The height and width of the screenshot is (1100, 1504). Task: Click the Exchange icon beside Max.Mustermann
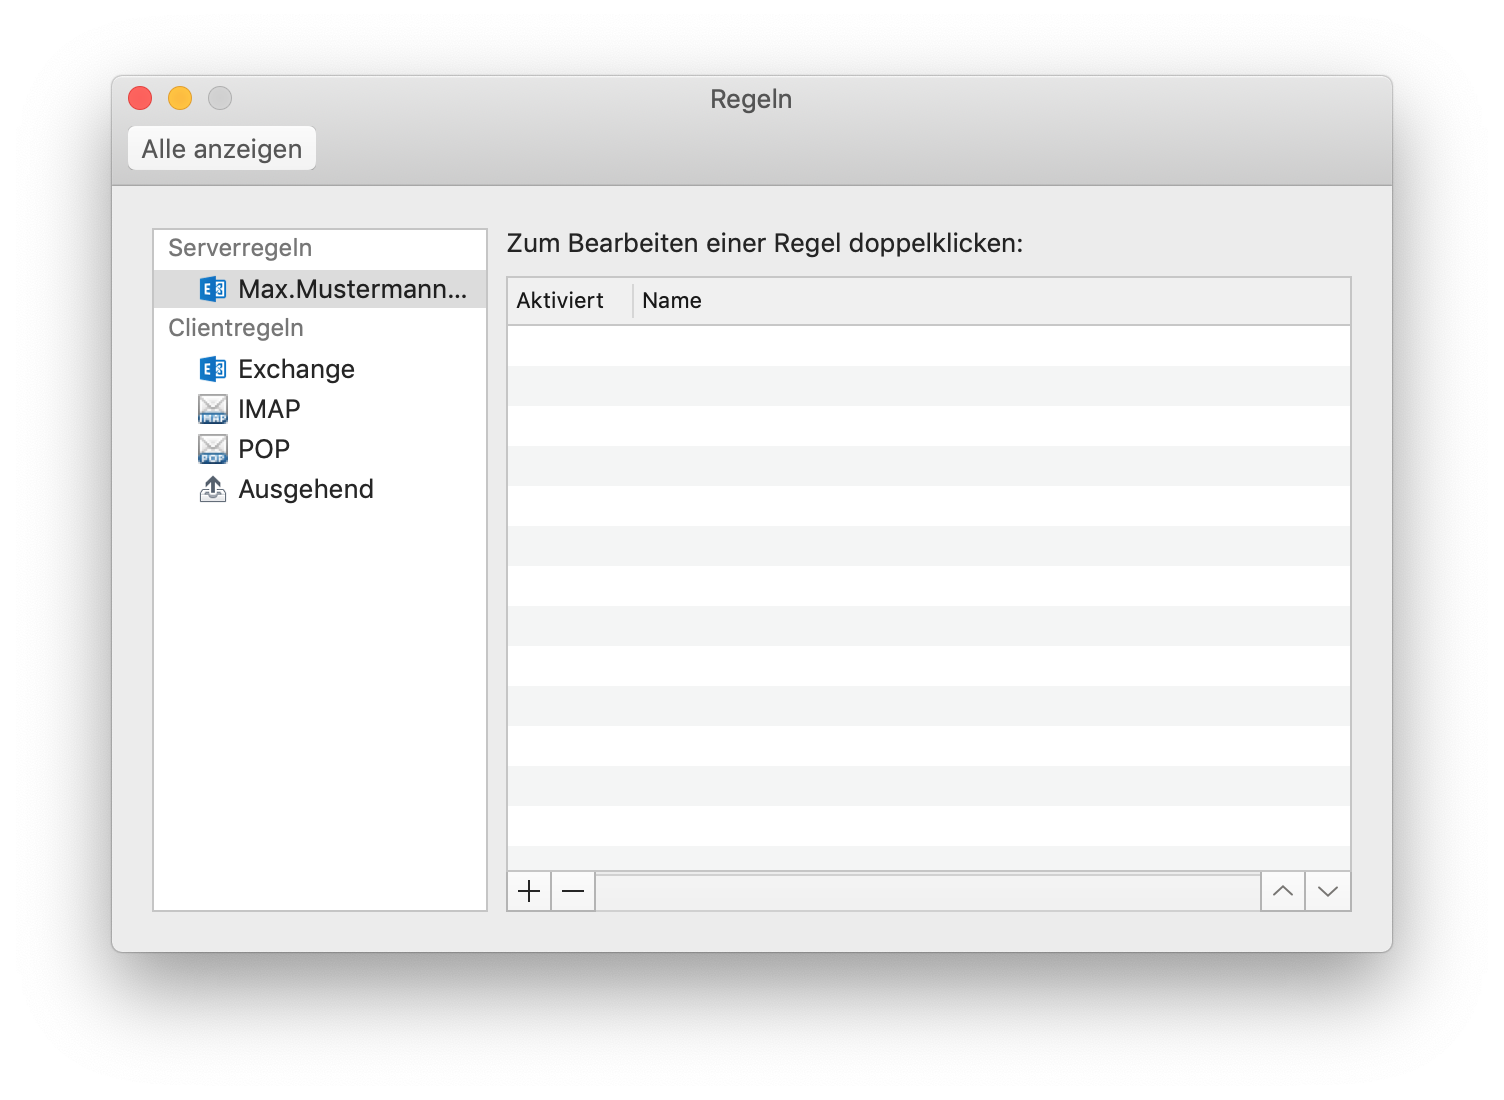click(x=214, y=289)
